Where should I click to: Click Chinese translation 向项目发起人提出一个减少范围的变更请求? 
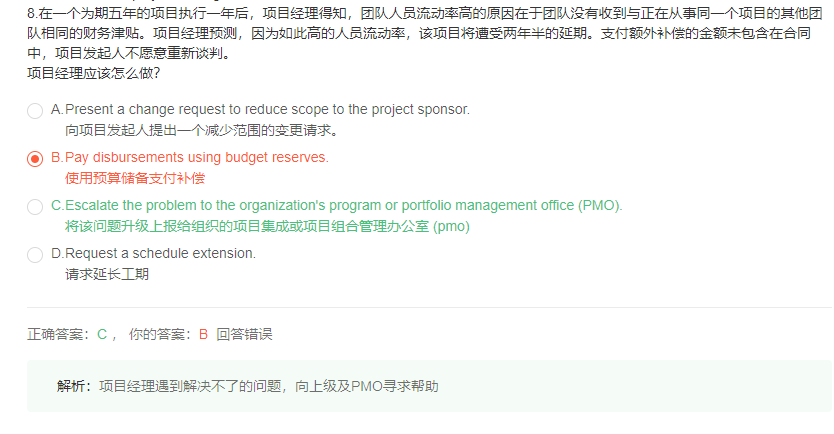(201, 130)
